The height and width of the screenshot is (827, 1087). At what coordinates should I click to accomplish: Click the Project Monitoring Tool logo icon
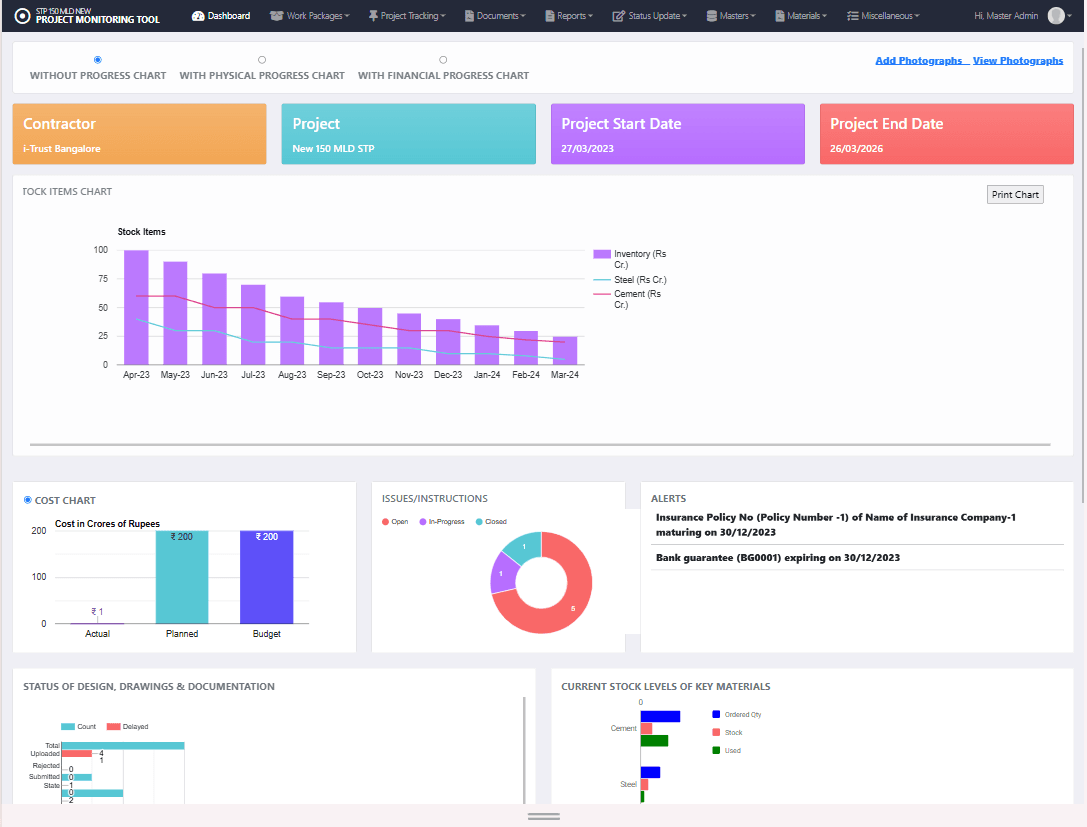click(22, 15)
